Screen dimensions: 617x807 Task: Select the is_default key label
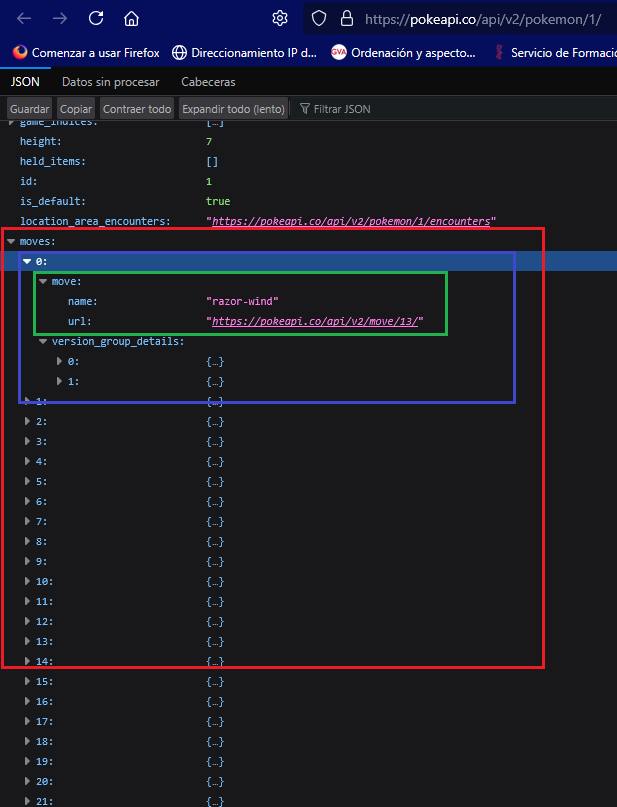[53, 201]
